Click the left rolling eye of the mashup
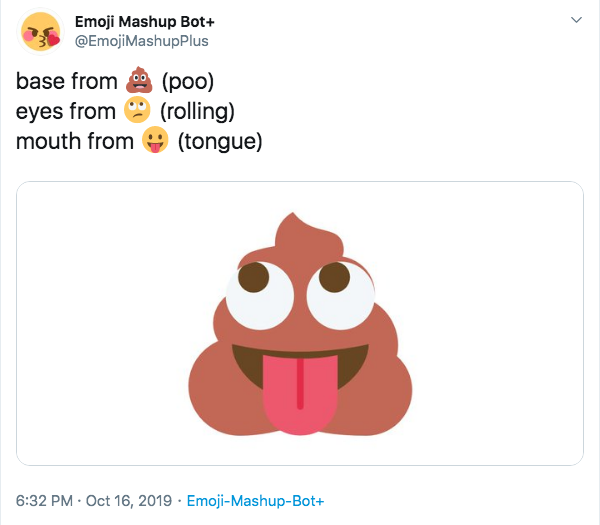This screenshot has width=600, height=525. [260, 295]
